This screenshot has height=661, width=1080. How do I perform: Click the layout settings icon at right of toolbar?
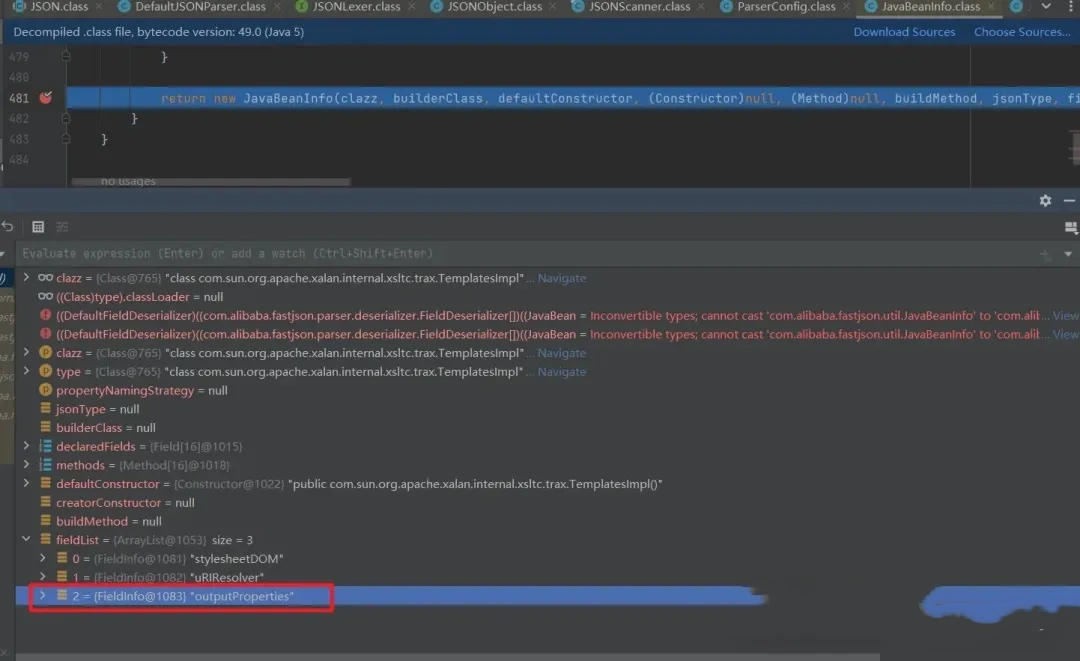(x=1070, y=227)
